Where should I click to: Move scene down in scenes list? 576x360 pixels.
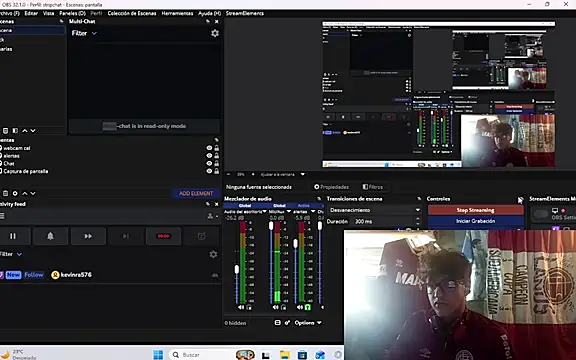click(33, 130)
